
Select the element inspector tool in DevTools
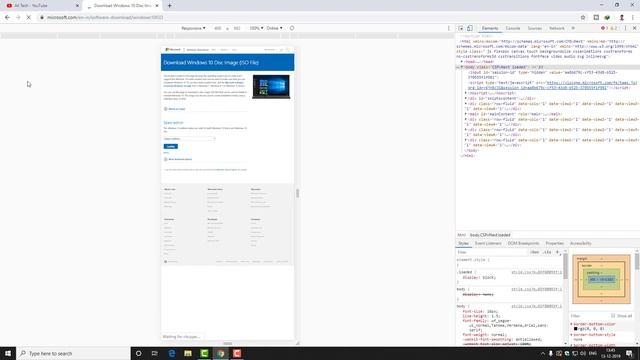click(461, 28)
